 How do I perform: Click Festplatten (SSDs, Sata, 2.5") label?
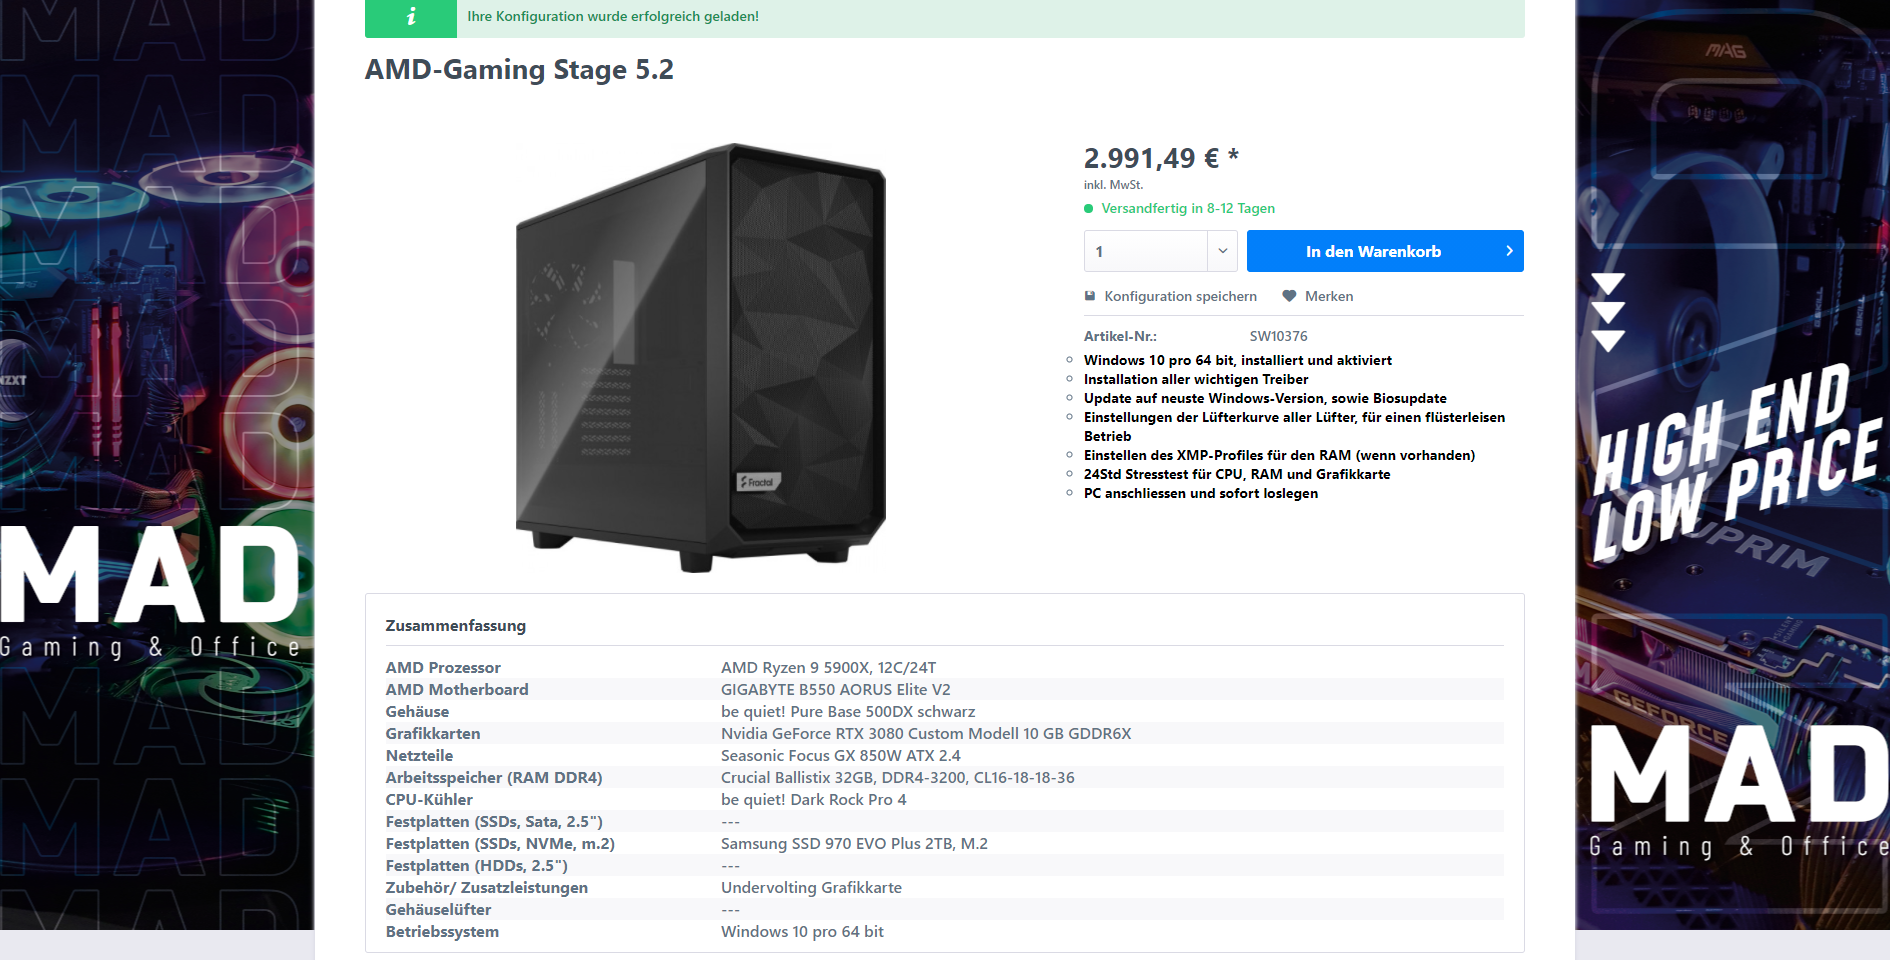[x=494, y=821]
